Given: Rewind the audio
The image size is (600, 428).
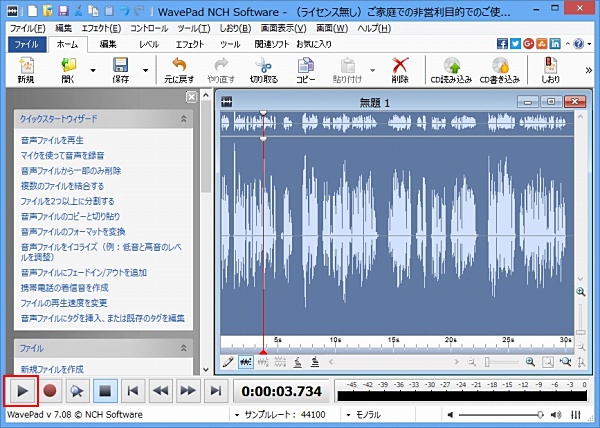Looking at the screenshot, I should pos(160,391).
